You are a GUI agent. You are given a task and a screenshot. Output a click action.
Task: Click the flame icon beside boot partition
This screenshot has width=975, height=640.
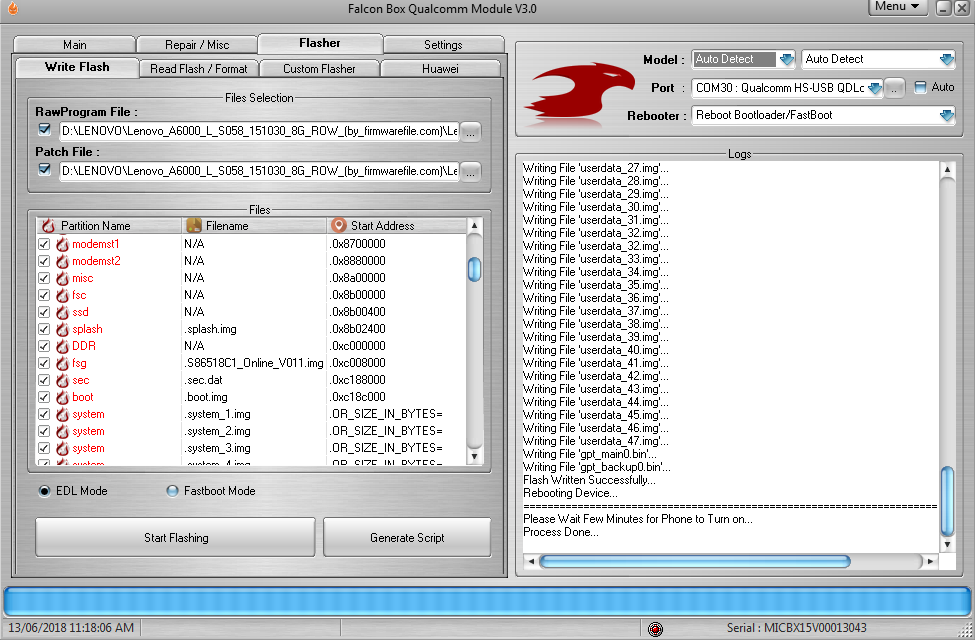(62, 397)
